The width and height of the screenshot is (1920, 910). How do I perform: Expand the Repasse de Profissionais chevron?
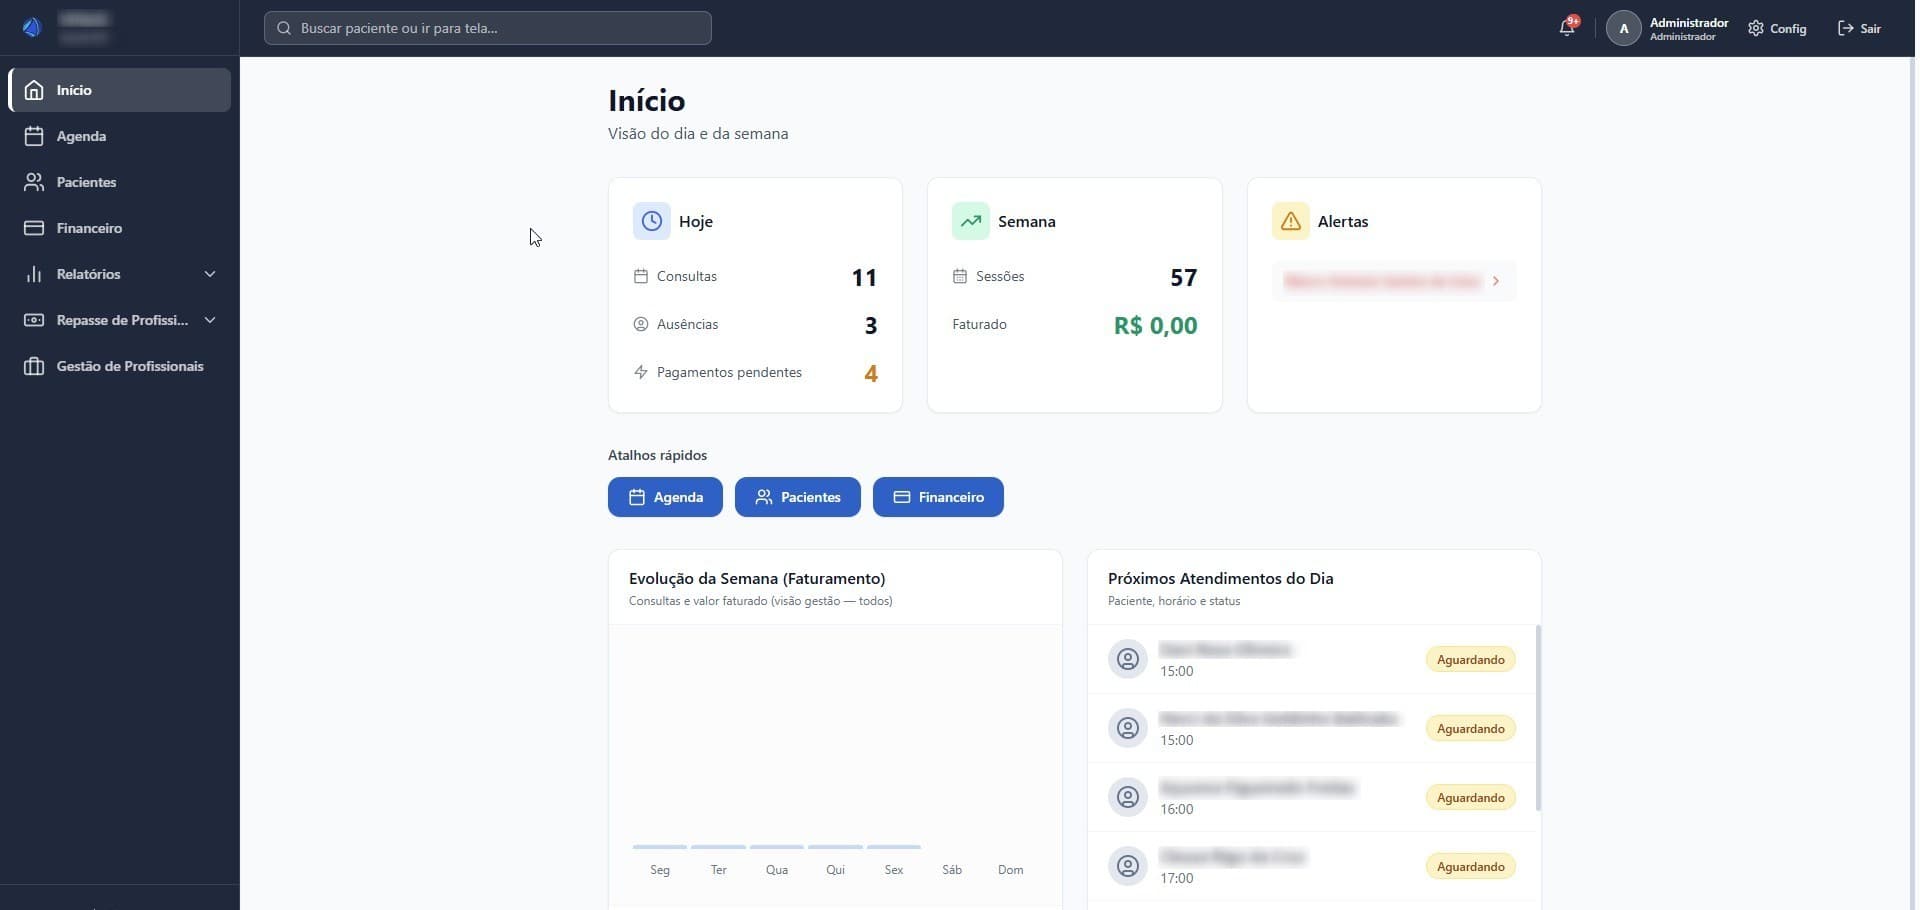click(x=210, y=320)
